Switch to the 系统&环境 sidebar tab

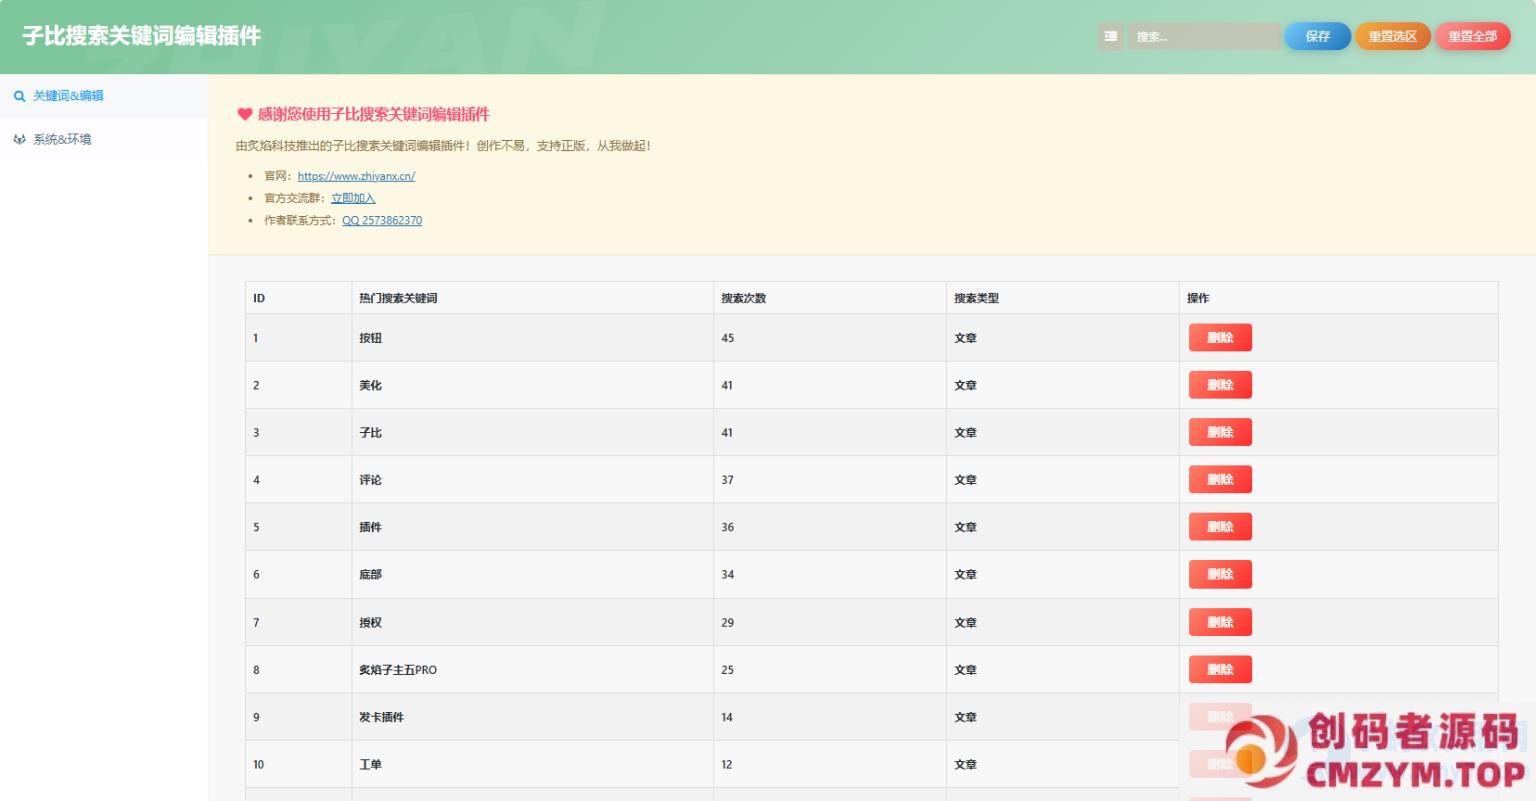tap(62, 140)
